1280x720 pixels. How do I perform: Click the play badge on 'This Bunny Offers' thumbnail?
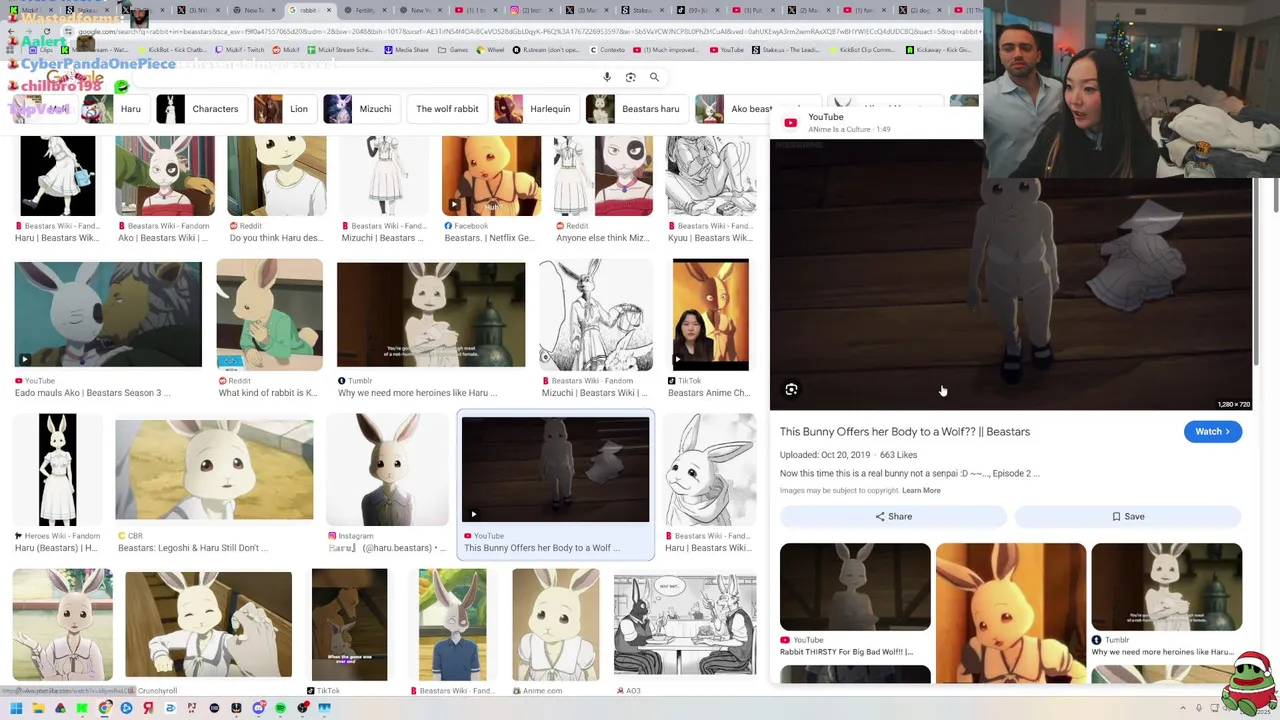pos(474,515)
